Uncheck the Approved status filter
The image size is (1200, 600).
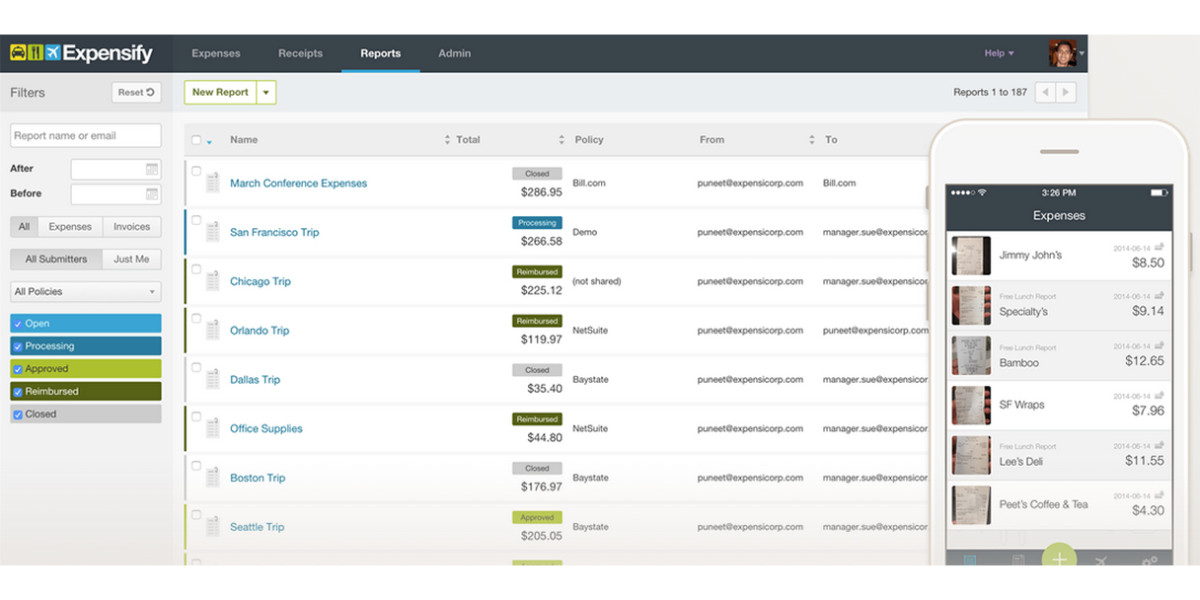(x=18, y=369)
